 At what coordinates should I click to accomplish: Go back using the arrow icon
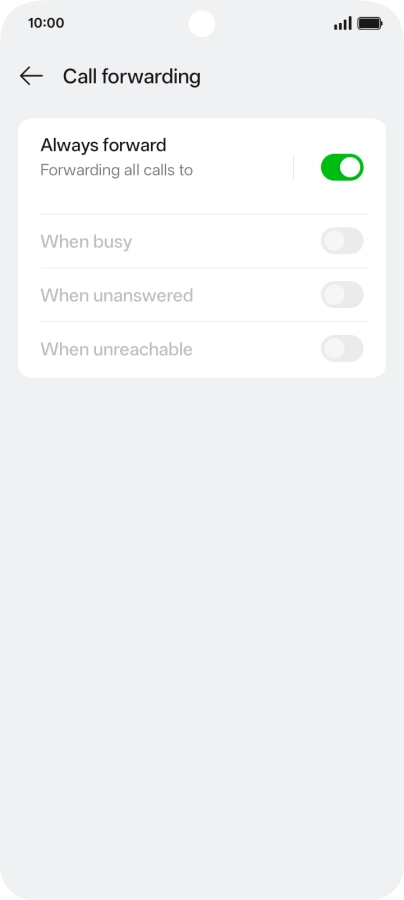click(x=31, y=76)
